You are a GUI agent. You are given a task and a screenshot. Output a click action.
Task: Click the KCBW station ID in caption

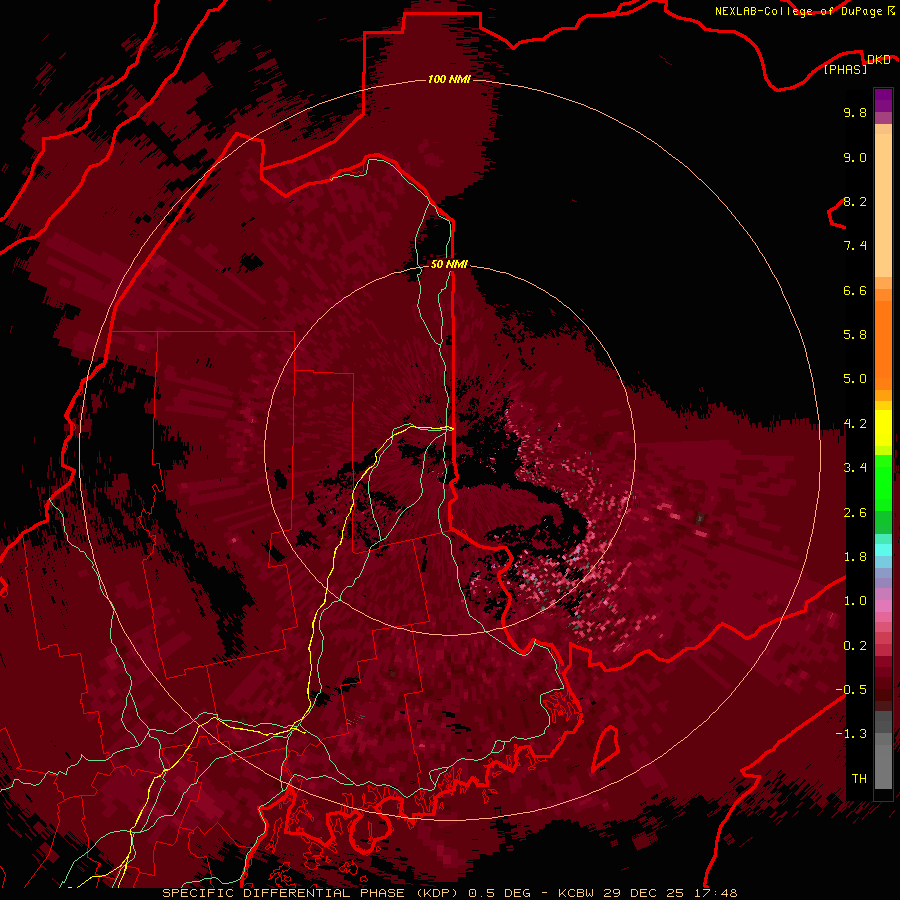pyautogui.click(x=576, y=893)
